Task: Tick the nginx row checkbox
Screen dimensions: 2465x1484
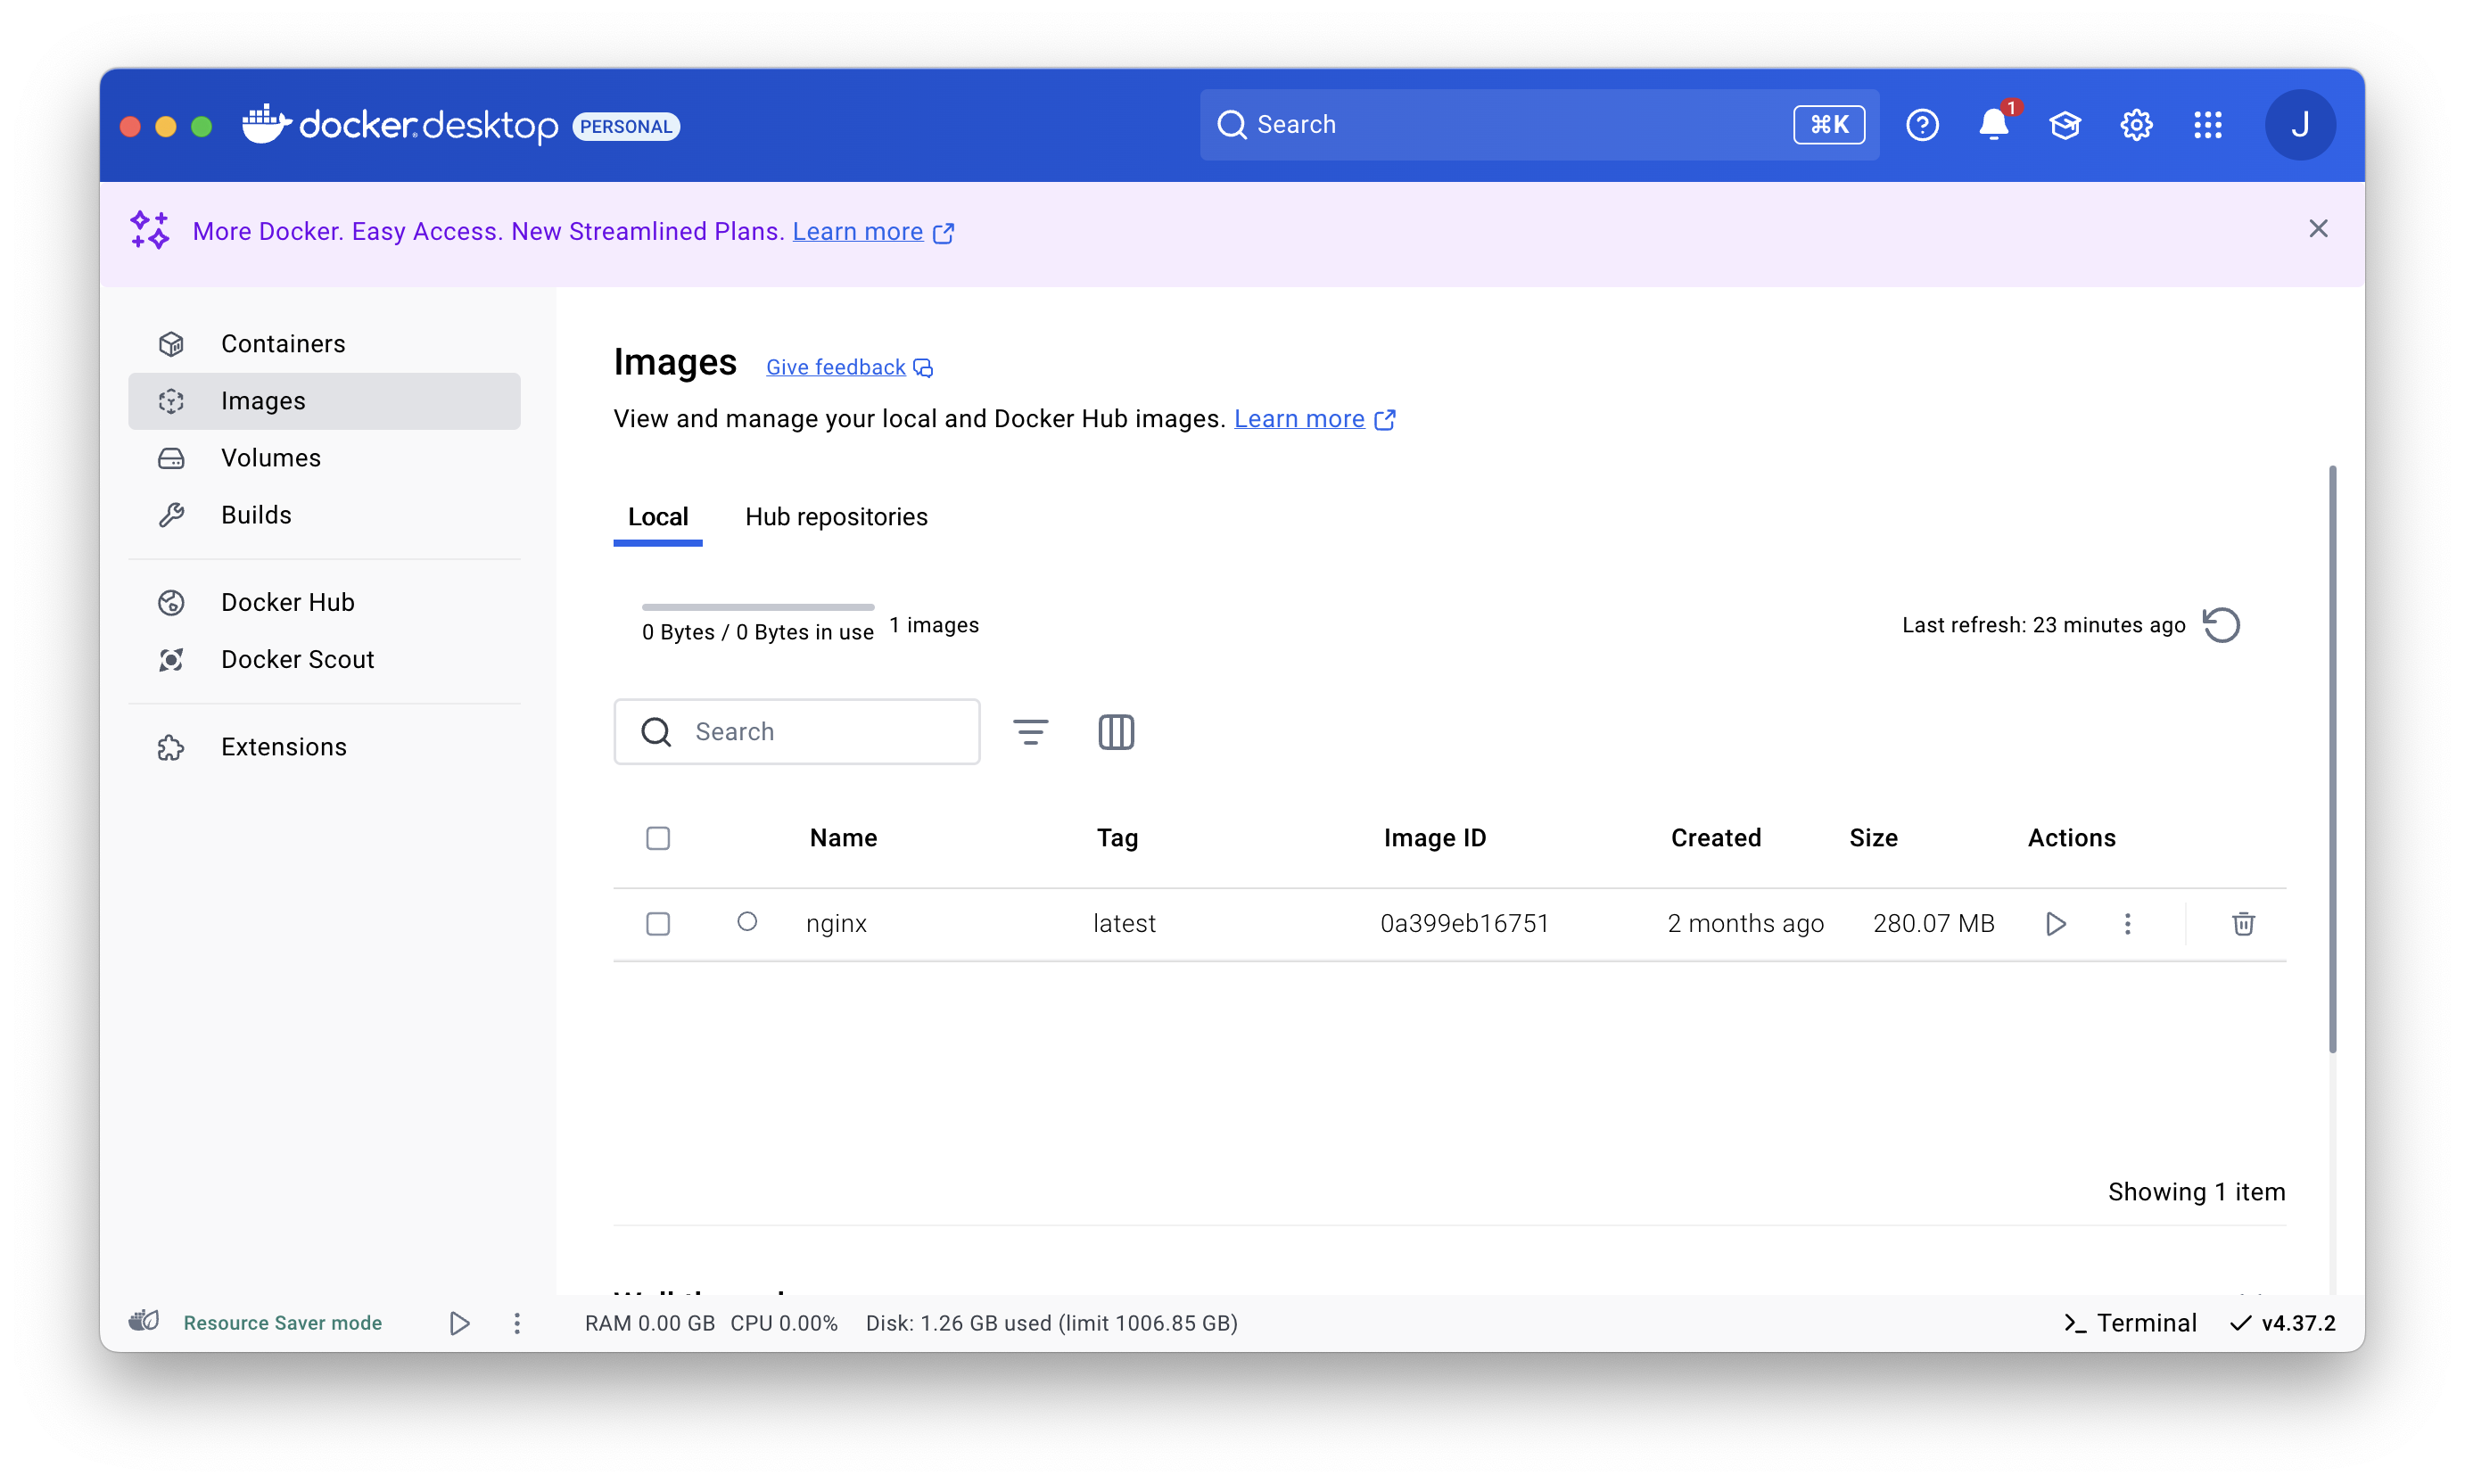Action: [x=658, y=924]
